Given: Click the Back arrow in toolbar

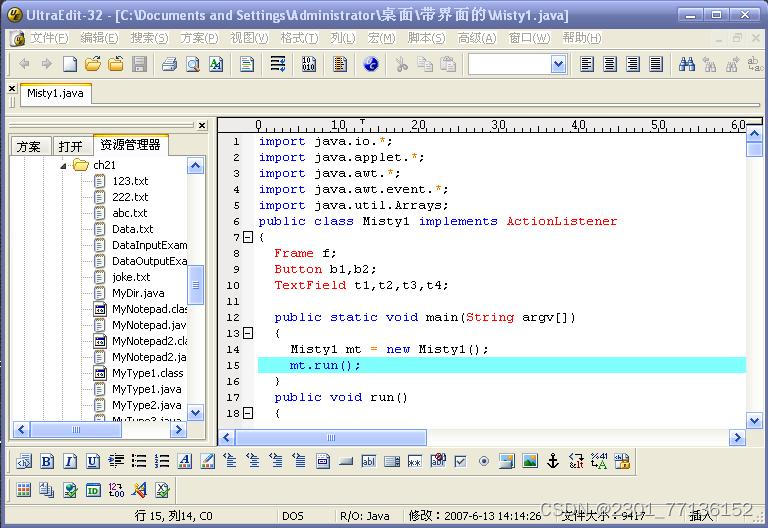Looking at the screenshot, I should pos(24,64).
